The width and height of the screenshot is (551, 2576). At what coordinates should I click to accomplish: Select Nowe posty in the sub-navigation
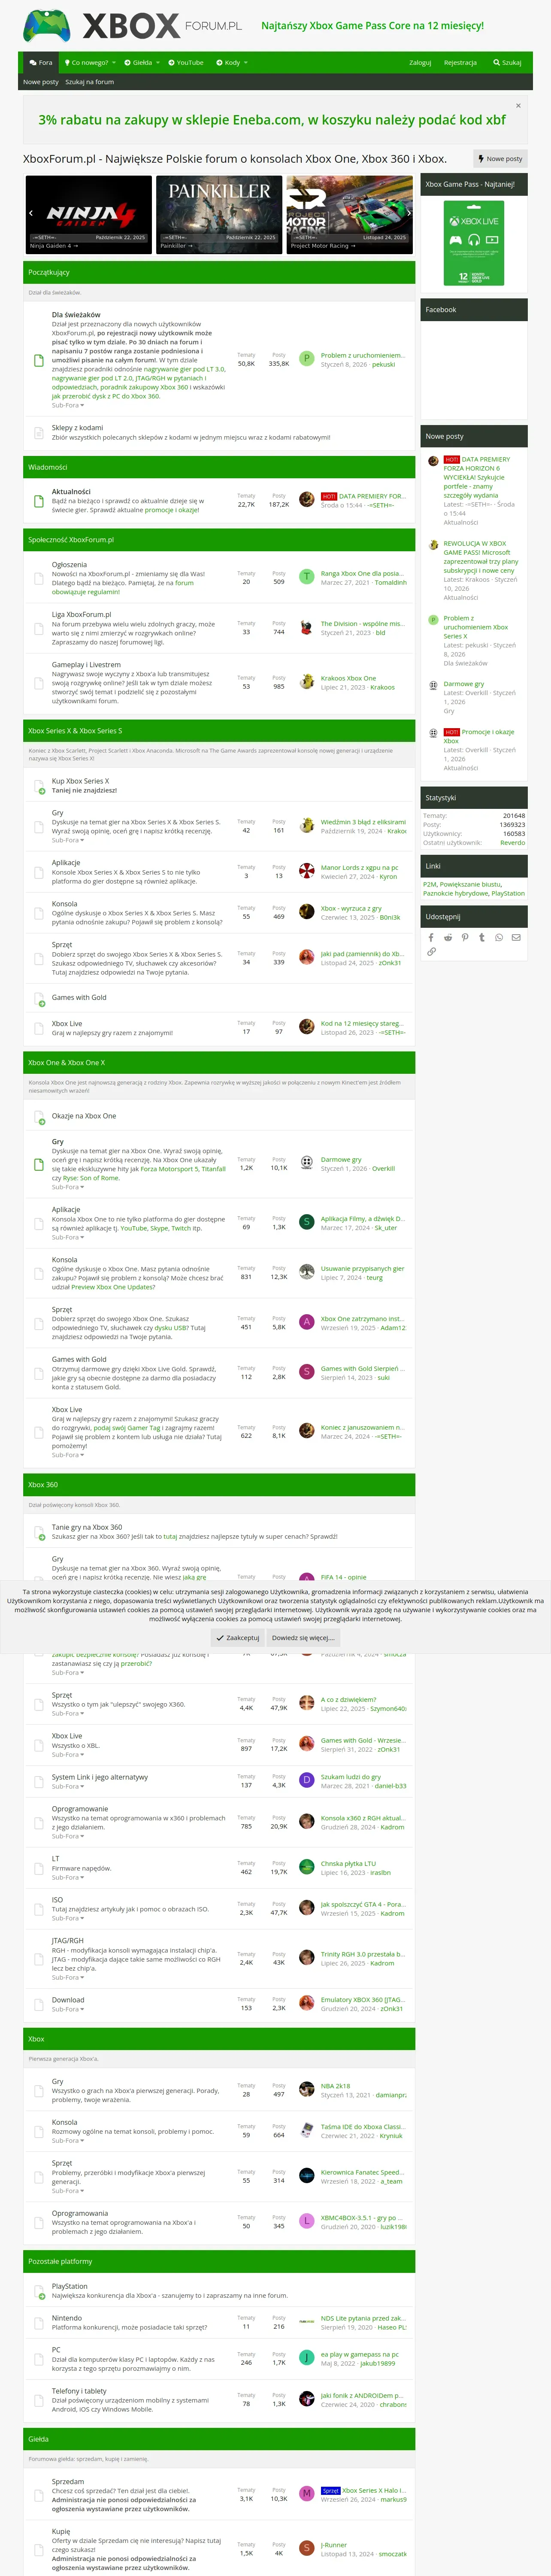[41, 82]
